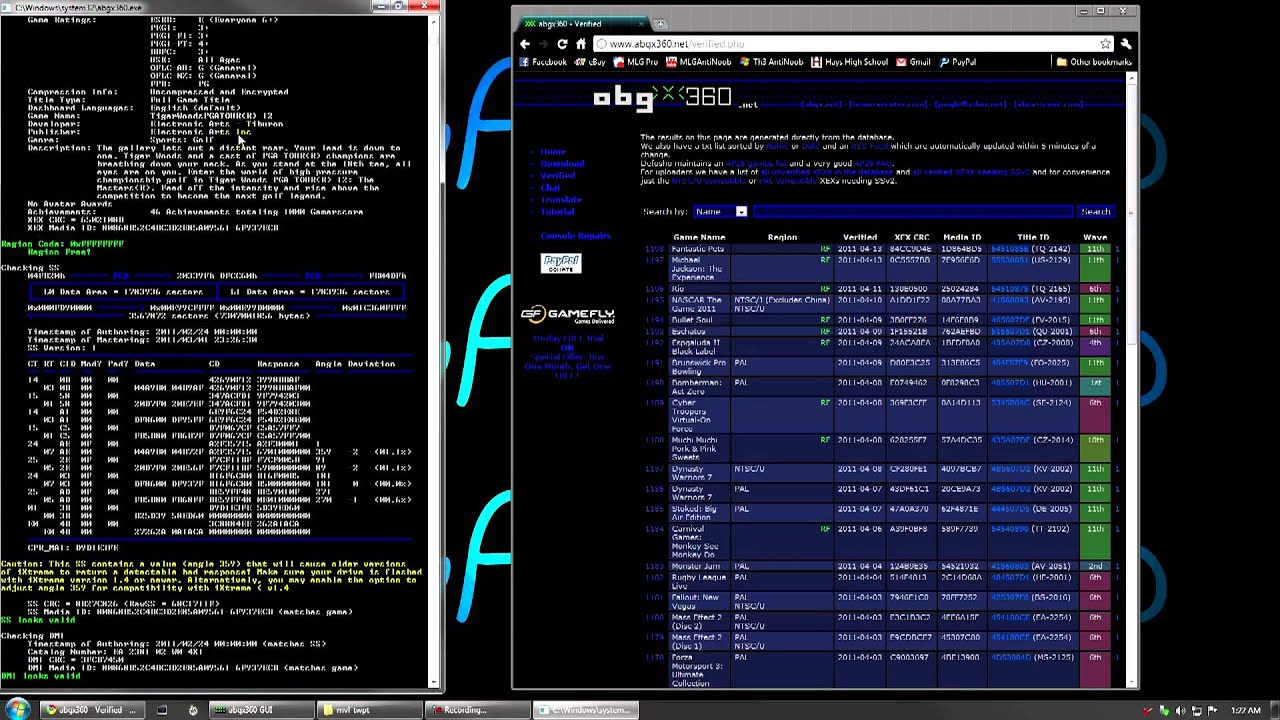This screenshot has width=1280, height=720.
Task: Open the Chat link in site sidebar
Action: [550, 187]
